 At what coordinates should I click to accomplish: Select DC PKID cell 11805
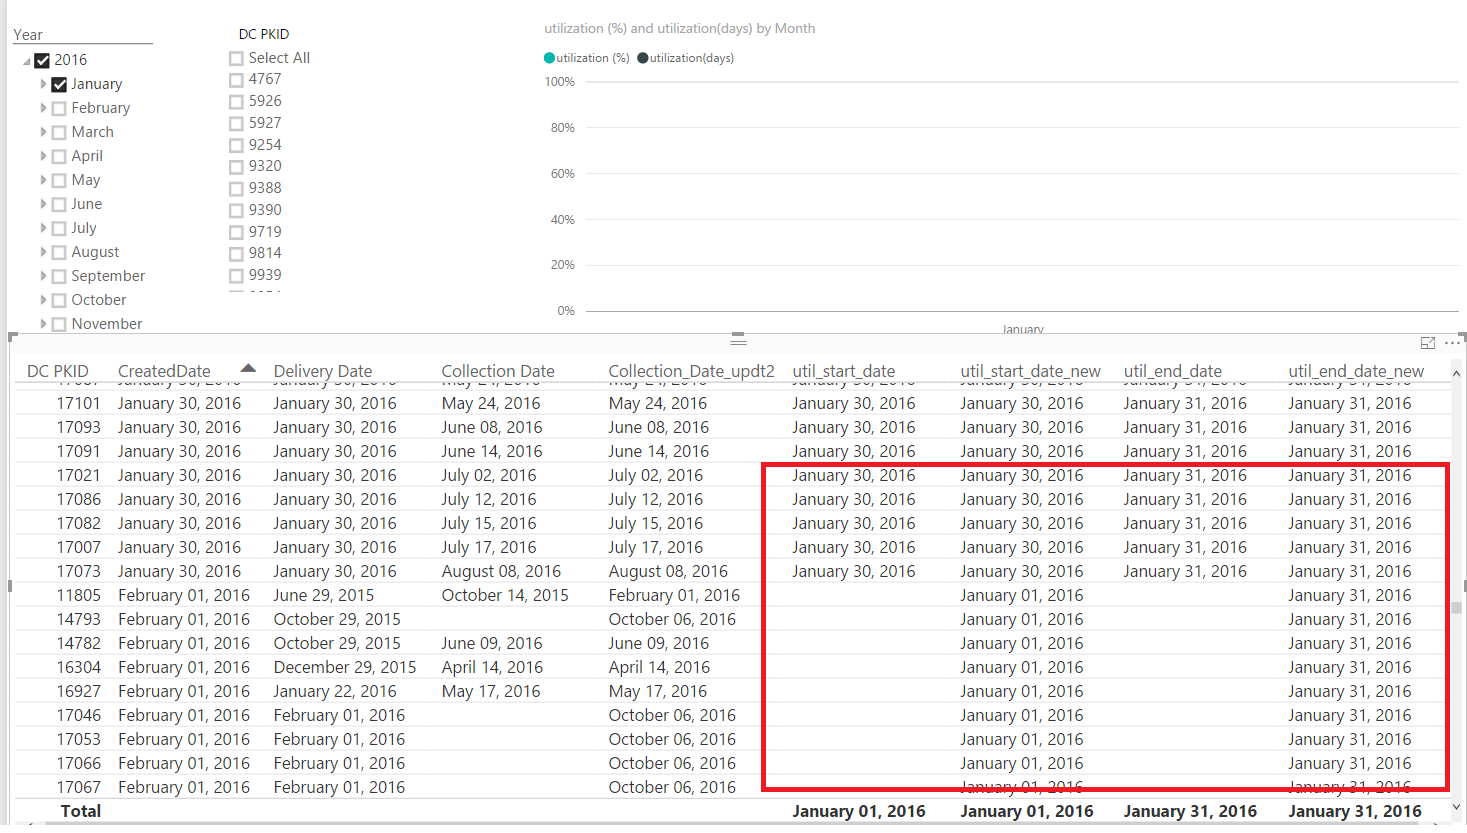pos(78,595)
